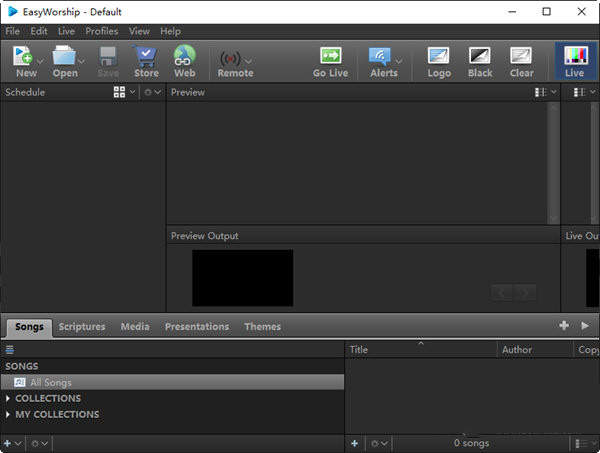Image resolution: width=600 pixels, height=453 pixels.
Task: Open the Store toolbar icon
Action: pyautogui.click(x=146, y=58)
